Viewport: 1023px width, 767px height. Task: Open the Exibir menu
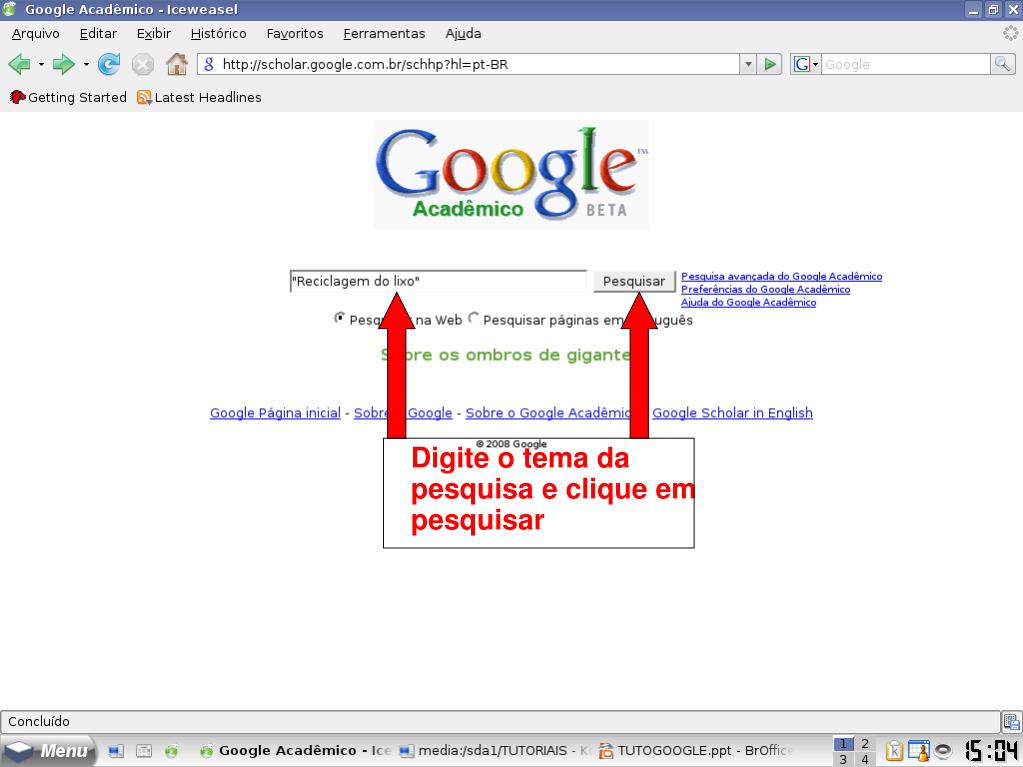tap(154, 33)
